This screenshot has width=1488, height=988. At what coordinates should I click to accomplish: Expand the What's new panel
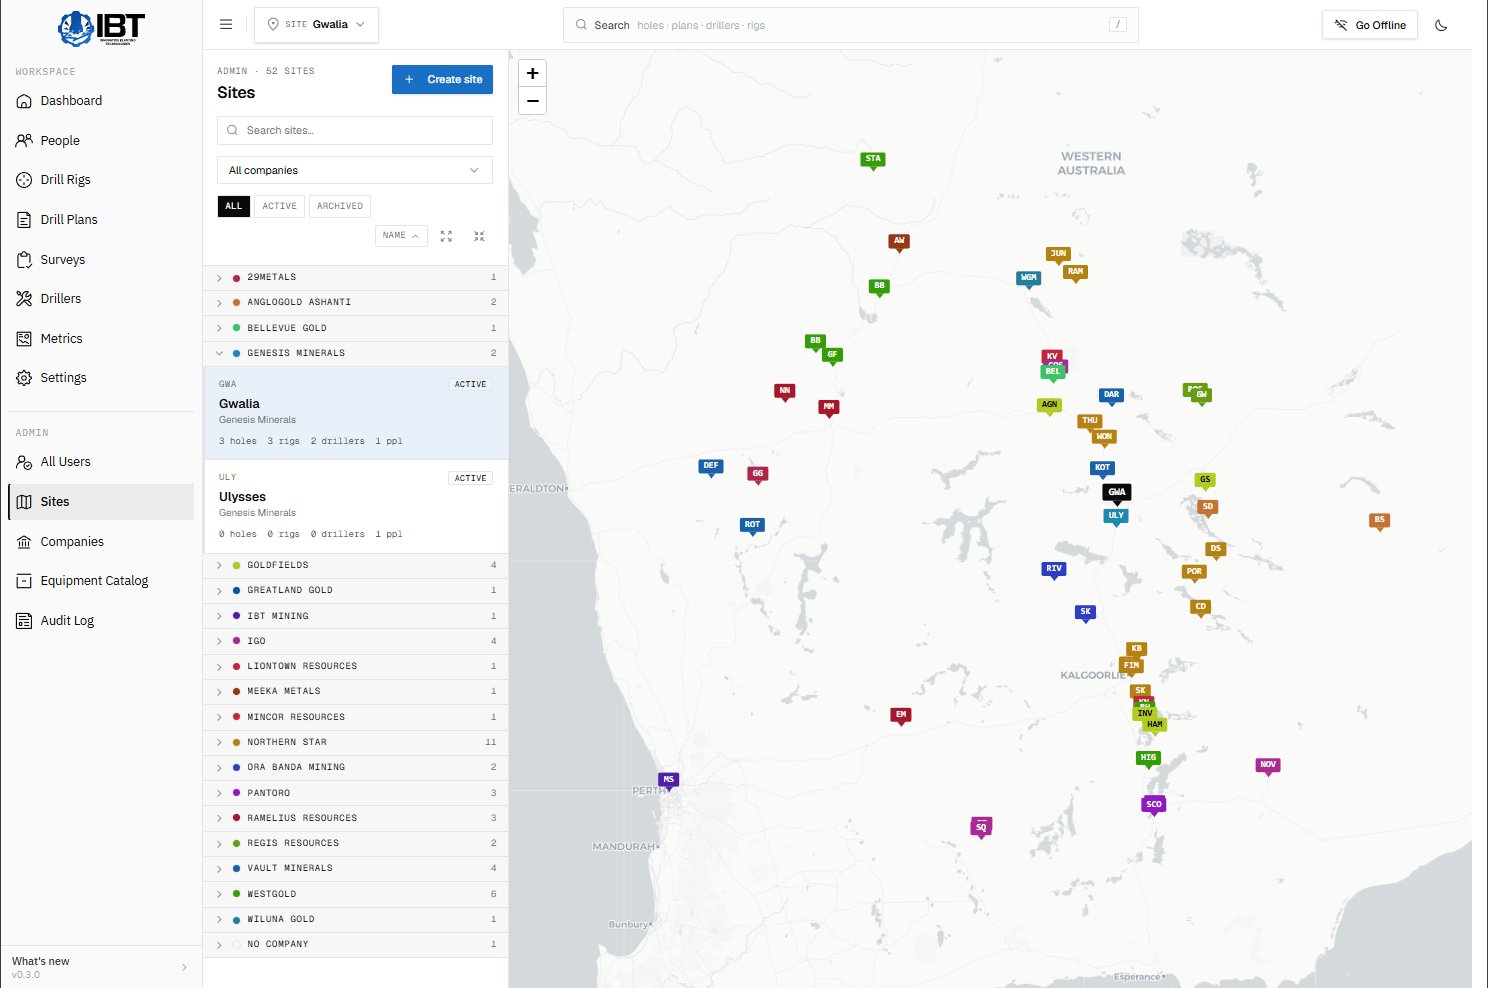coord(100,967)
